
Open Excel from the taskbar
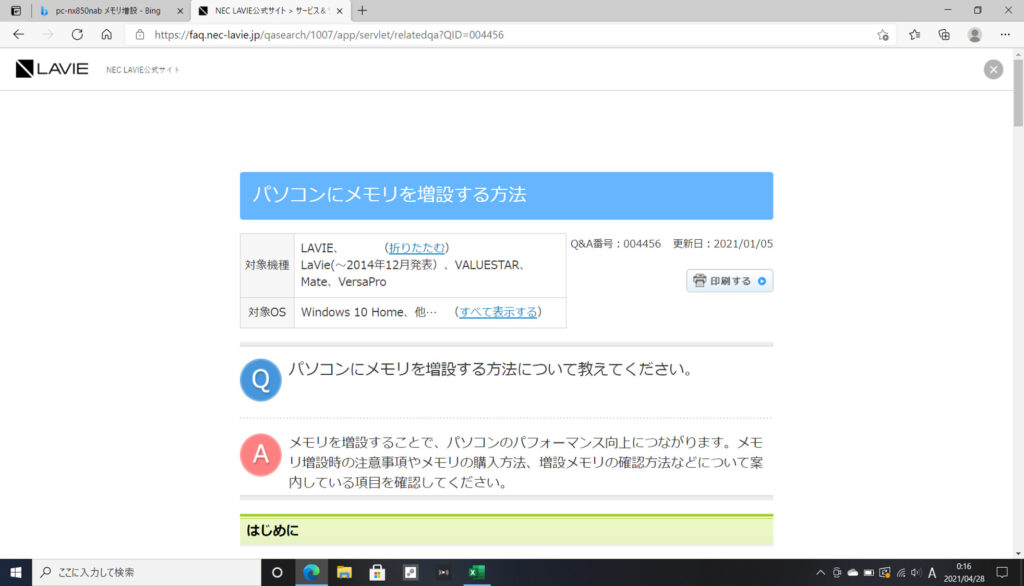[x=477, y=573]
